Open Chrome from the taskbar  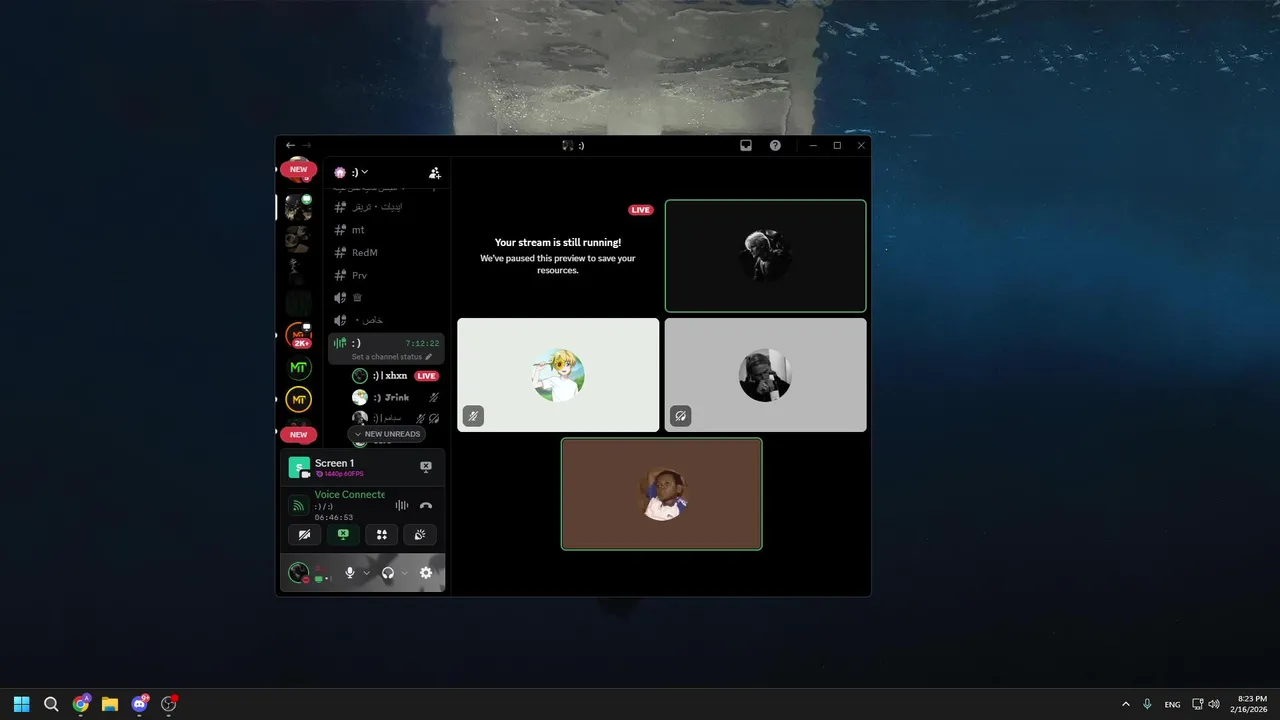(x=81, y=704)
